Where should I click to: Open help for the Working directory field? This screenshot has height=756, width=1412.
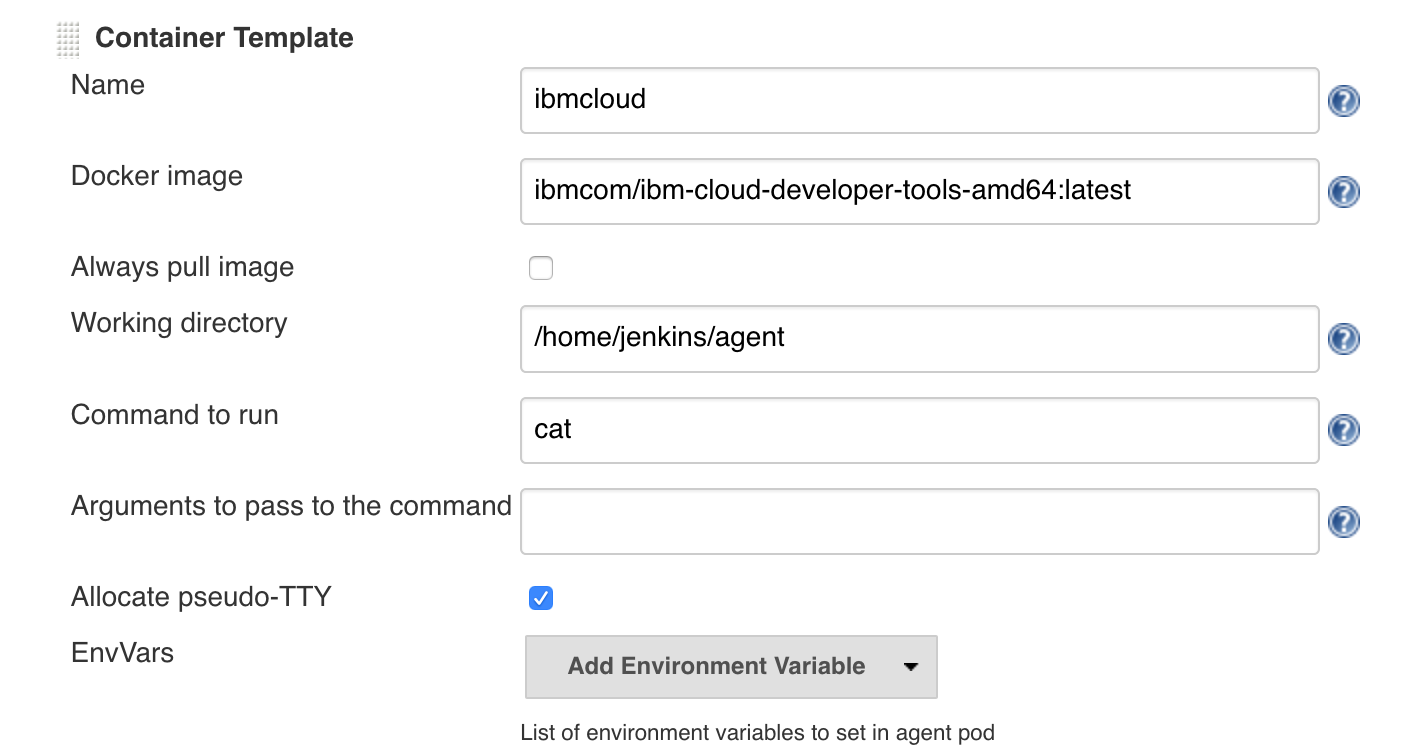1343,339
